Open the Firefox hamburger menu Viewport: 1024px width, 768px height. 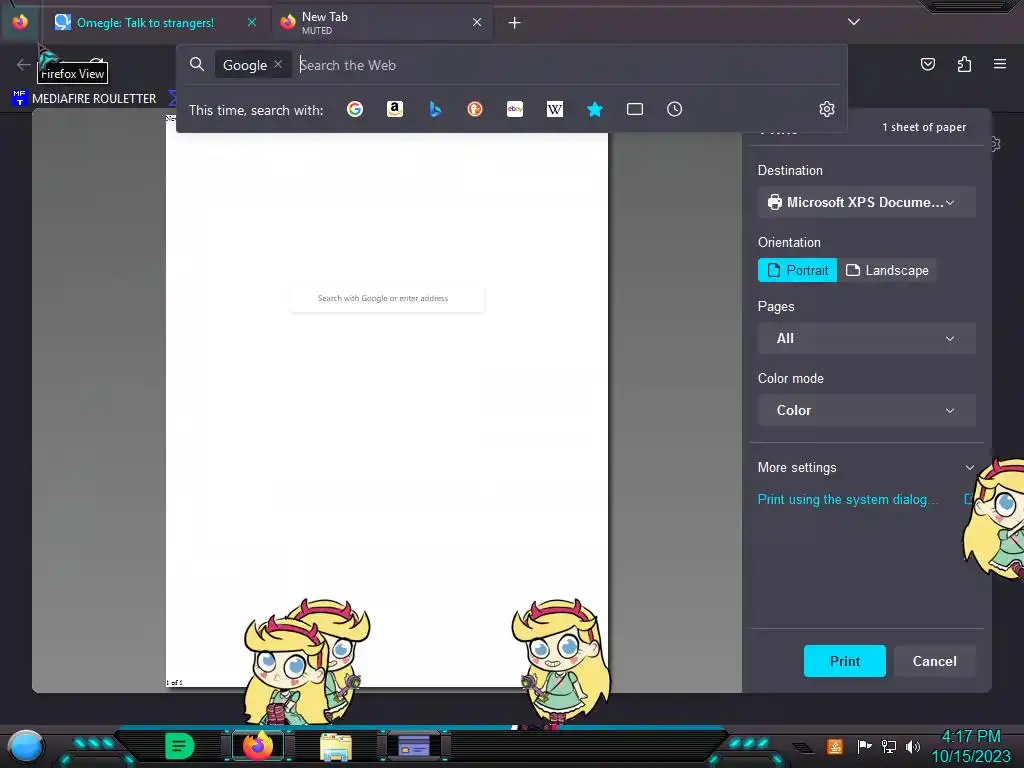[1000, 64]
